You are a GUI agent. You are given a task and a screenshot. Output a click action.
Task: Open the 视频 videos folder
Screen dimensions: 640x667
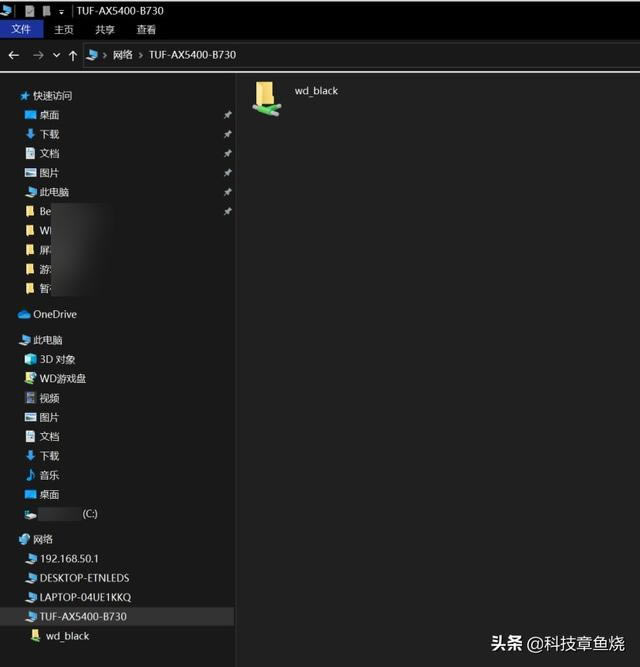click(x=48, y=398)
